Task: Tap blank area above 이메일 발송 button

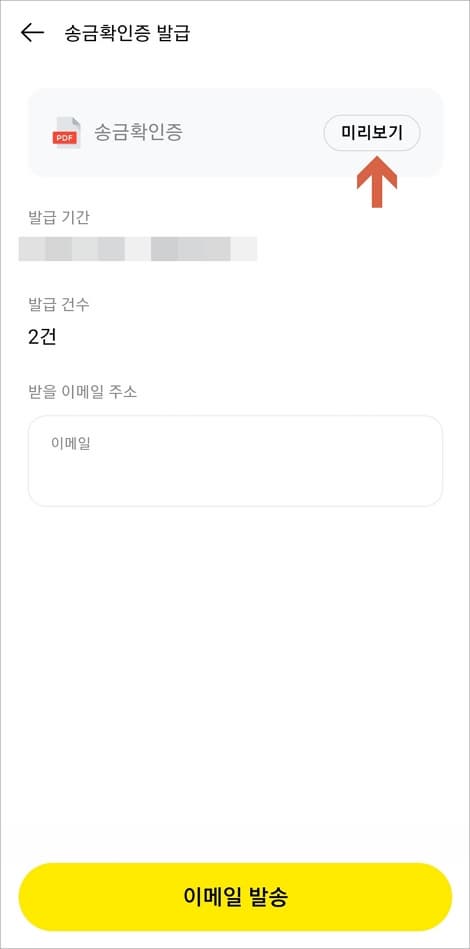Action: pos(235,684)
